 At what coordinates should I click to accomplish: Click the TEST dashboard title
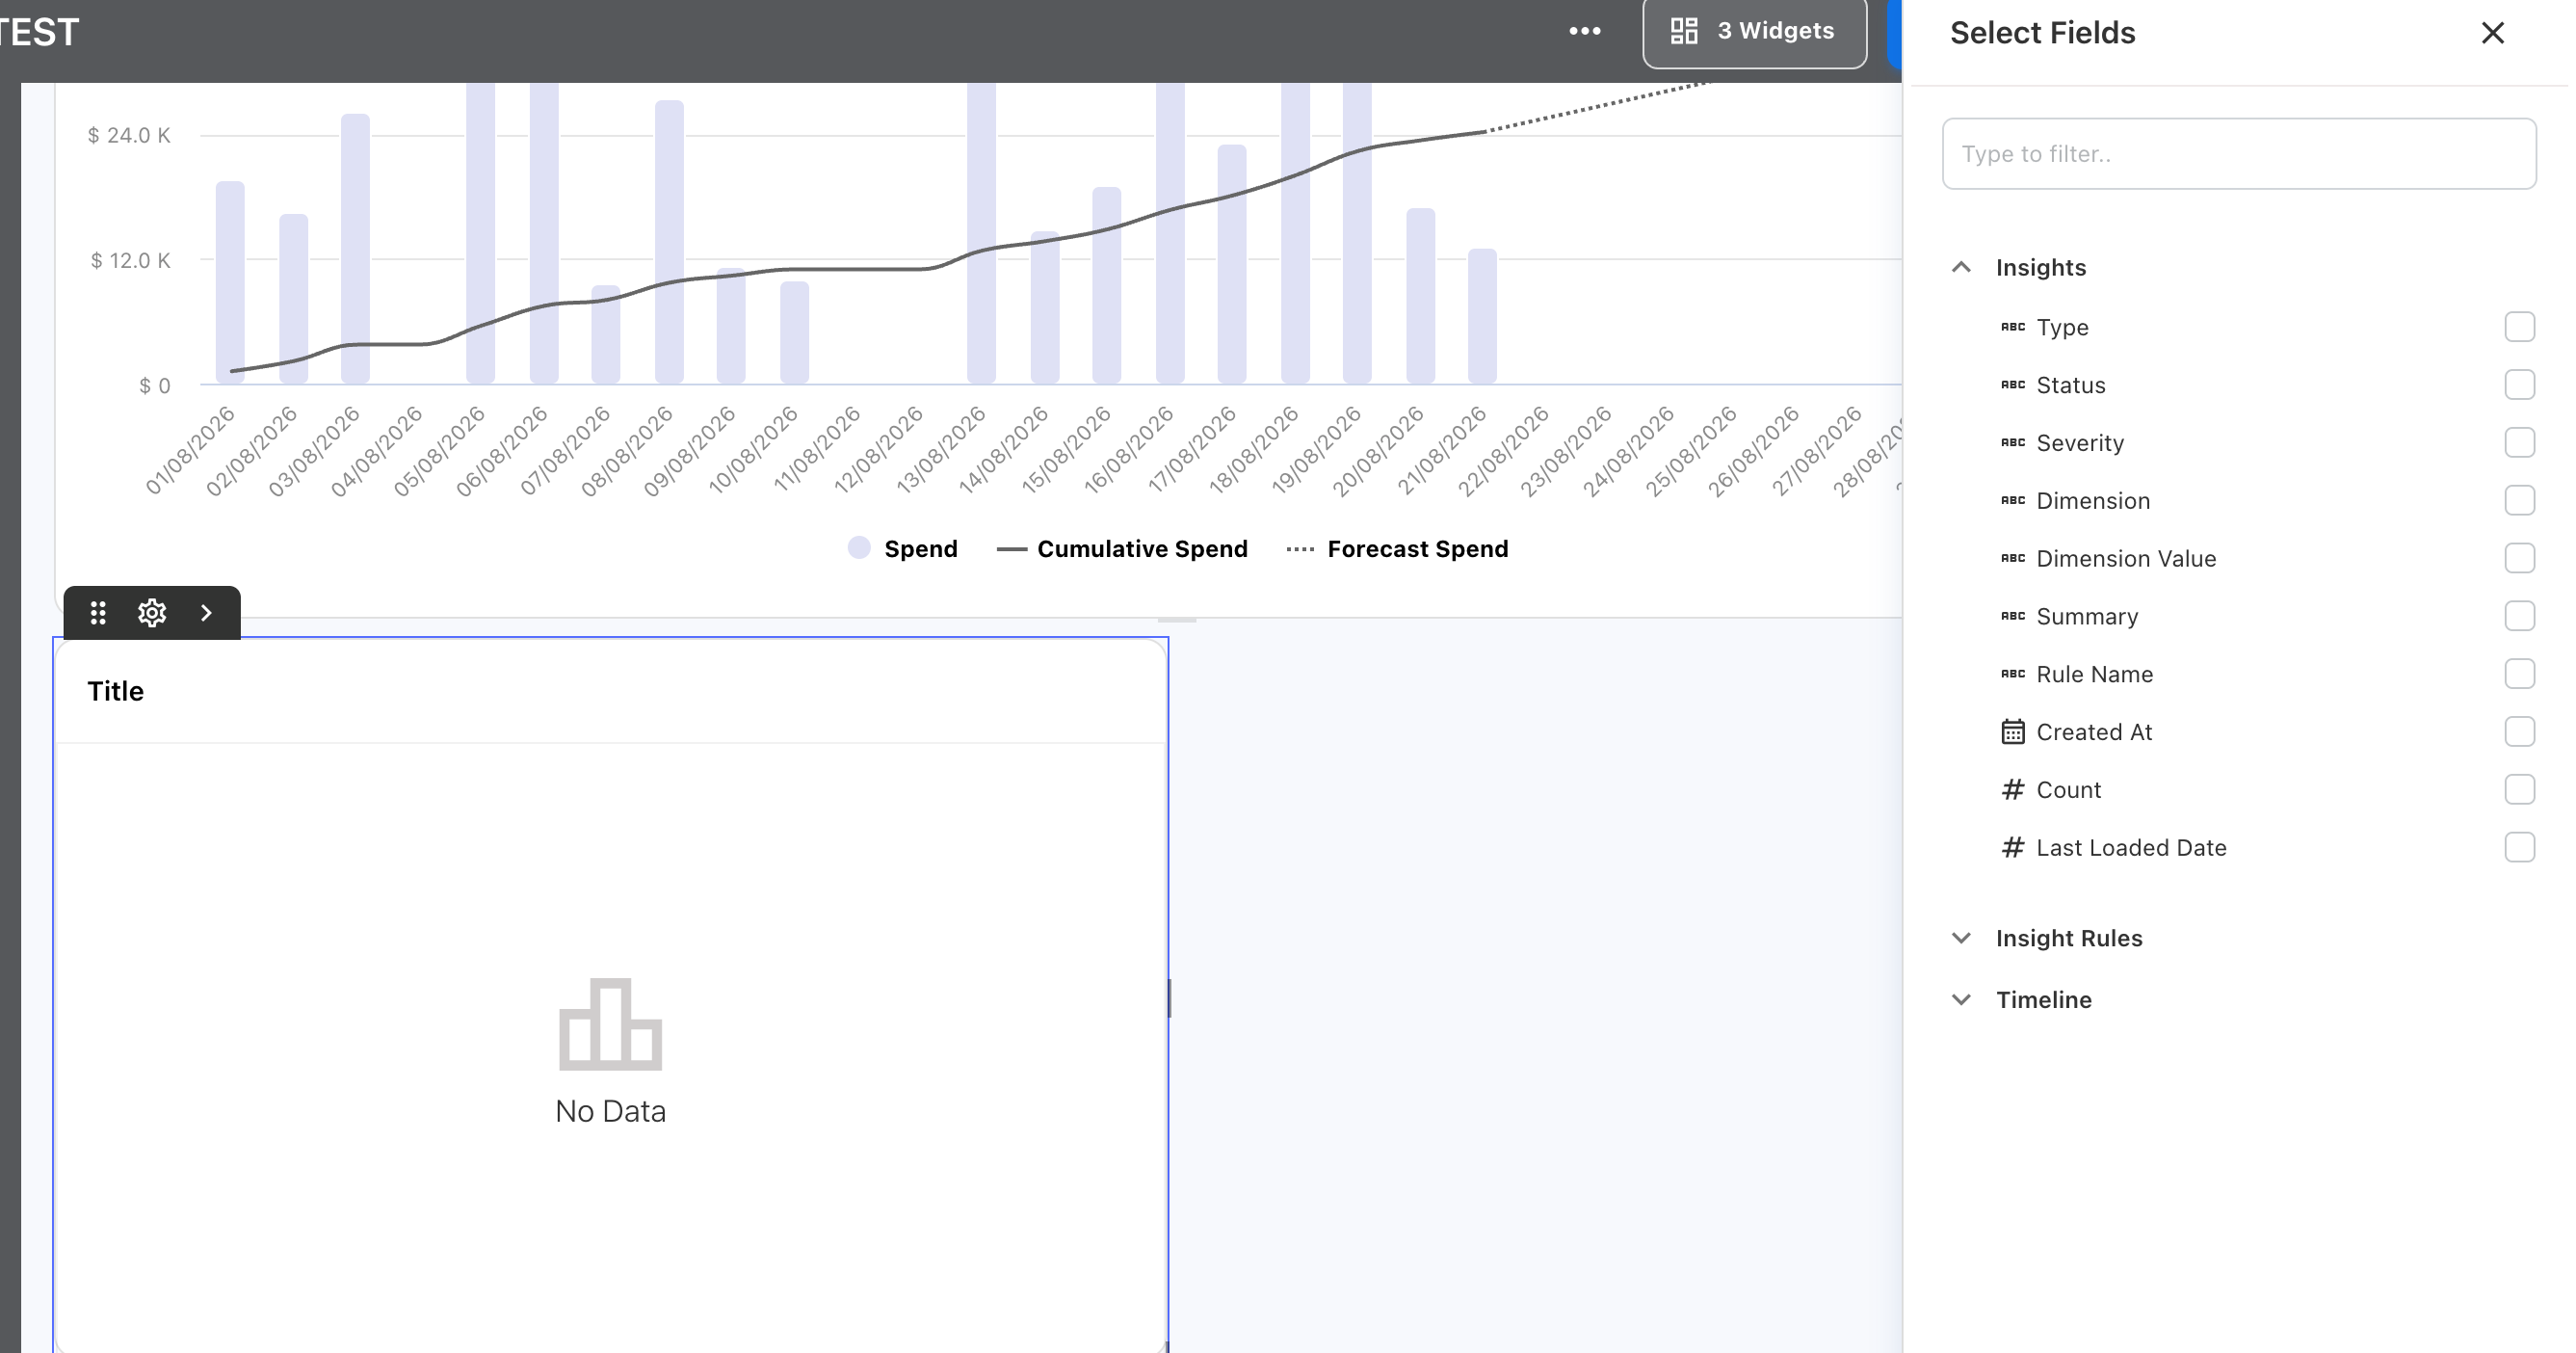point(38,31)
